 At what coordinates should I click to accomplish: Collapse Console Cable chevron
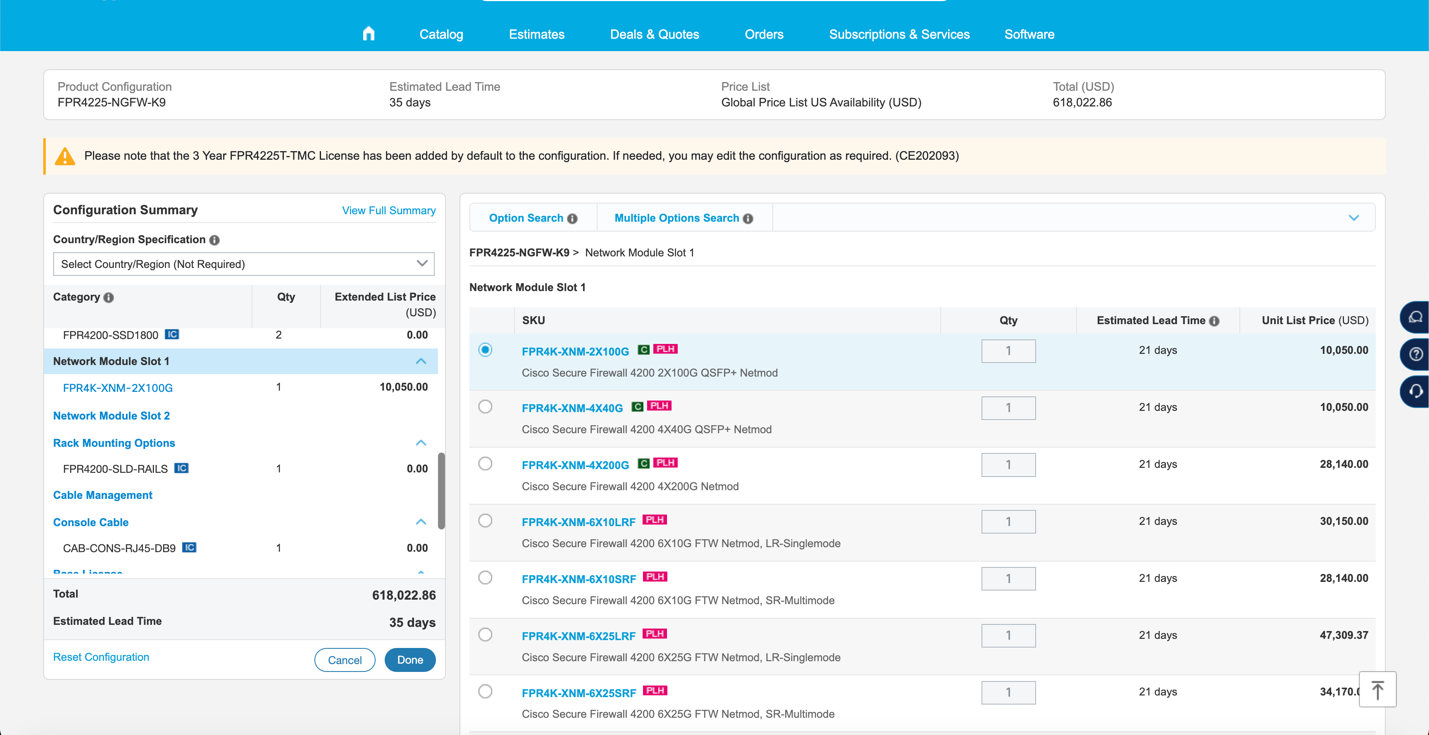(x=421, y=522)
